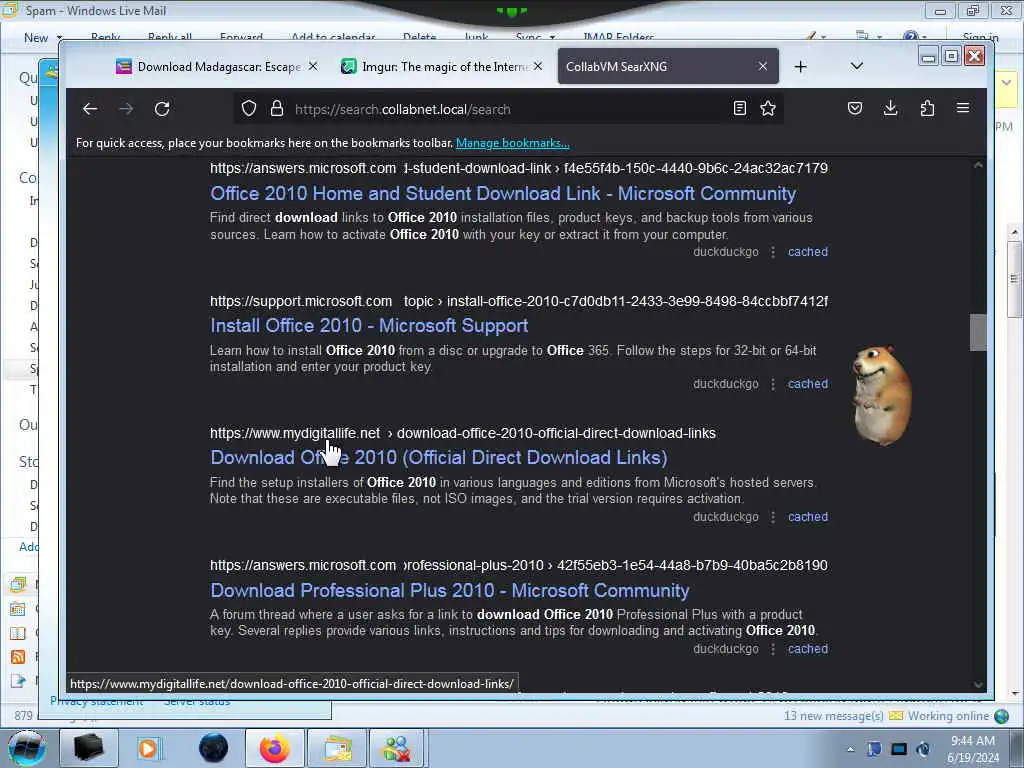The width and height of the screenshot is (1024, 768).
Task: Open the tracking protection shield icon
Action: click(x=249, y=108)
